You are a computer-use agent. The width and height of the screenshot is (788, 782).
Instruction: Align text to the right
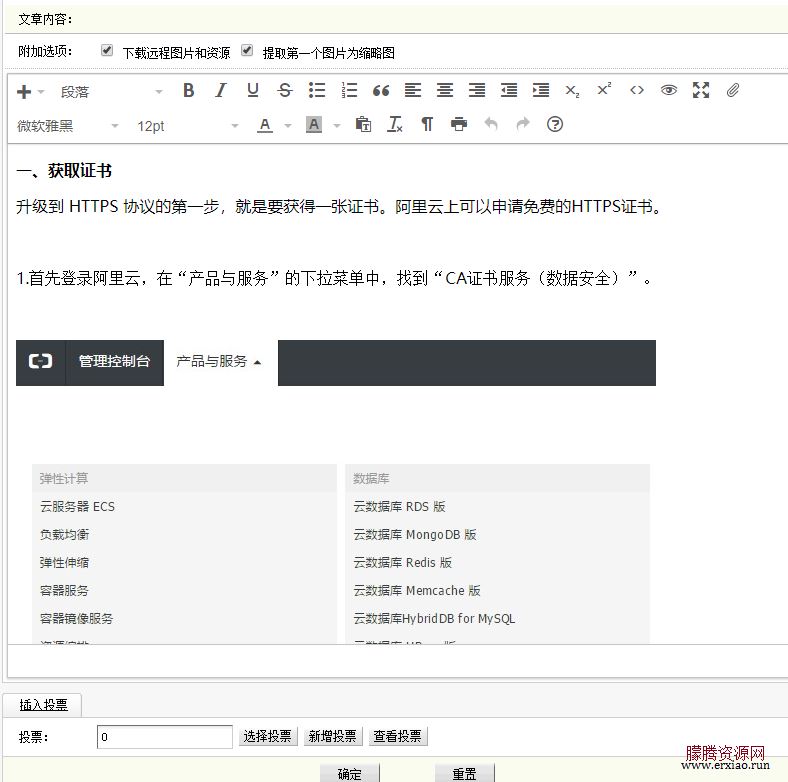[x=477, y=90]
